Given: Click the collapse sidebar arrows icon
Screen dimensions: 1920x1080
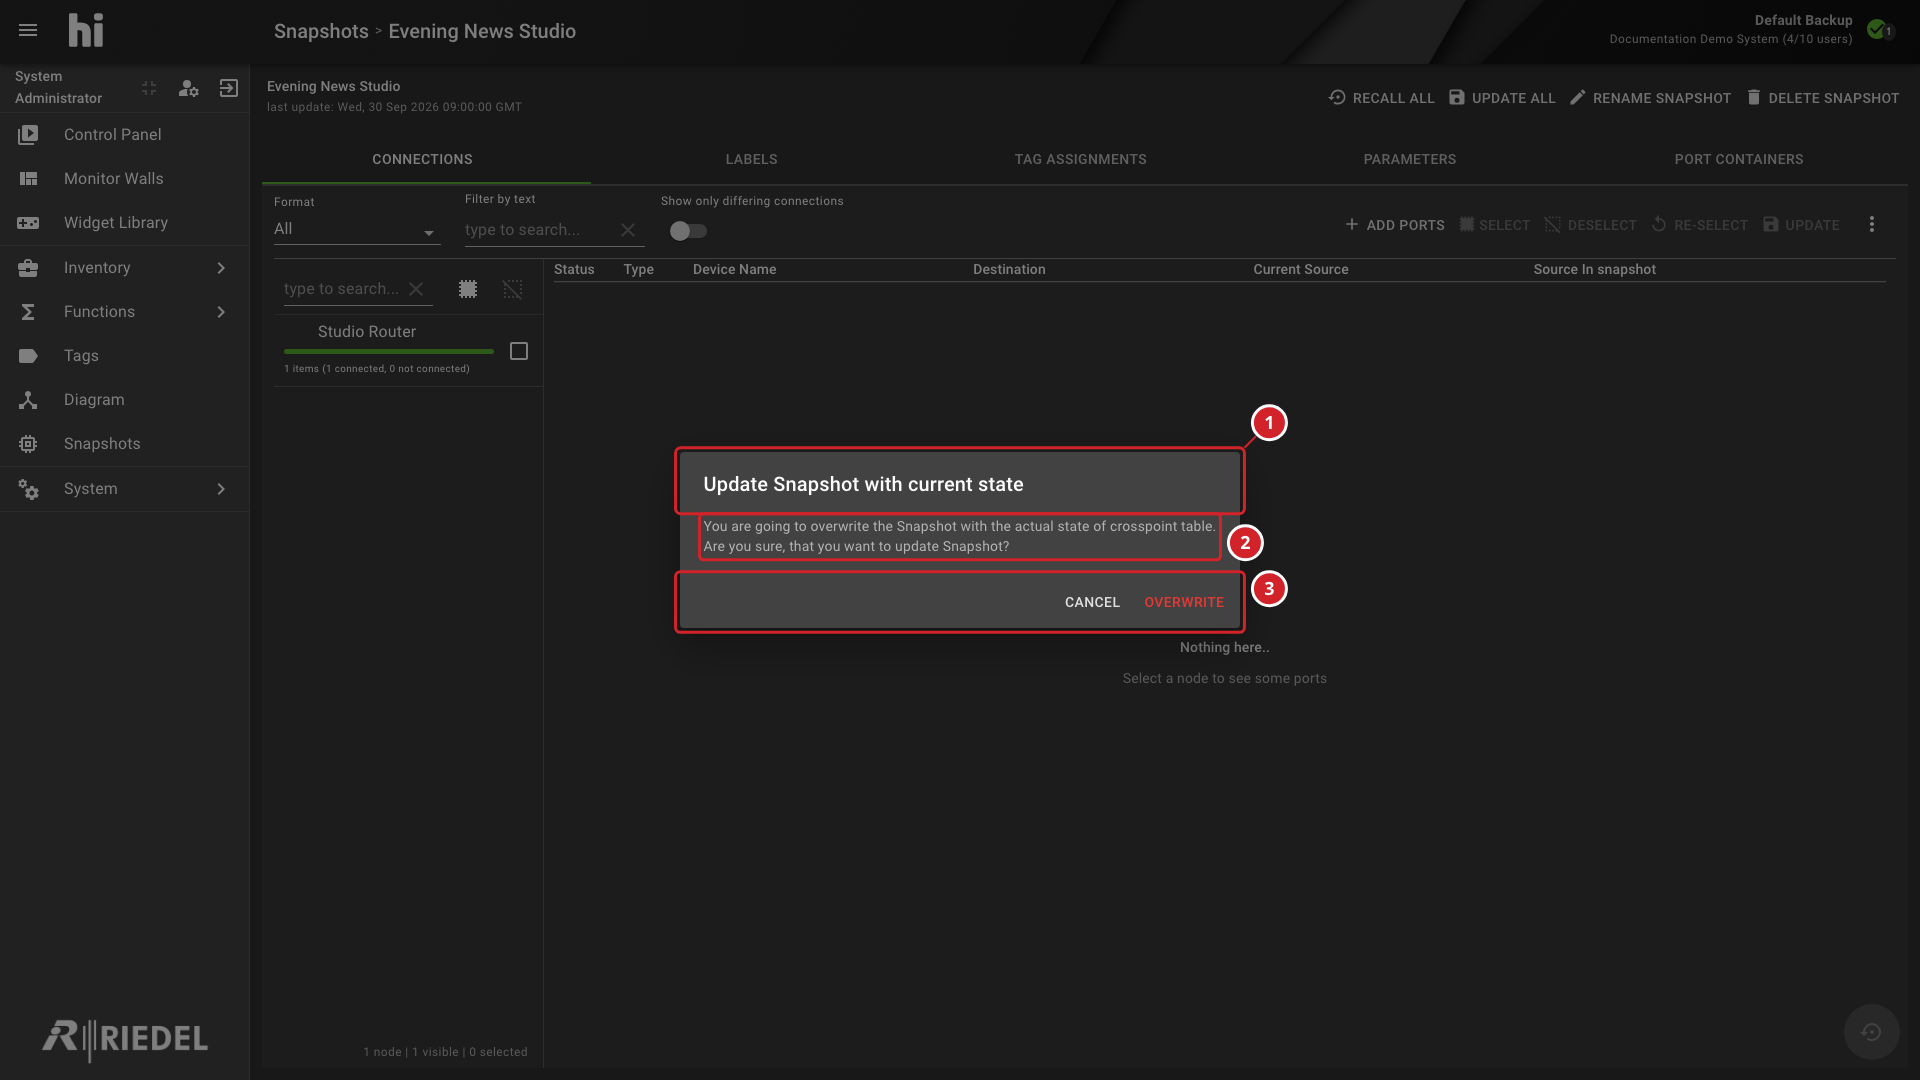Looking at the screenshot, I should (x=149, y=88).
